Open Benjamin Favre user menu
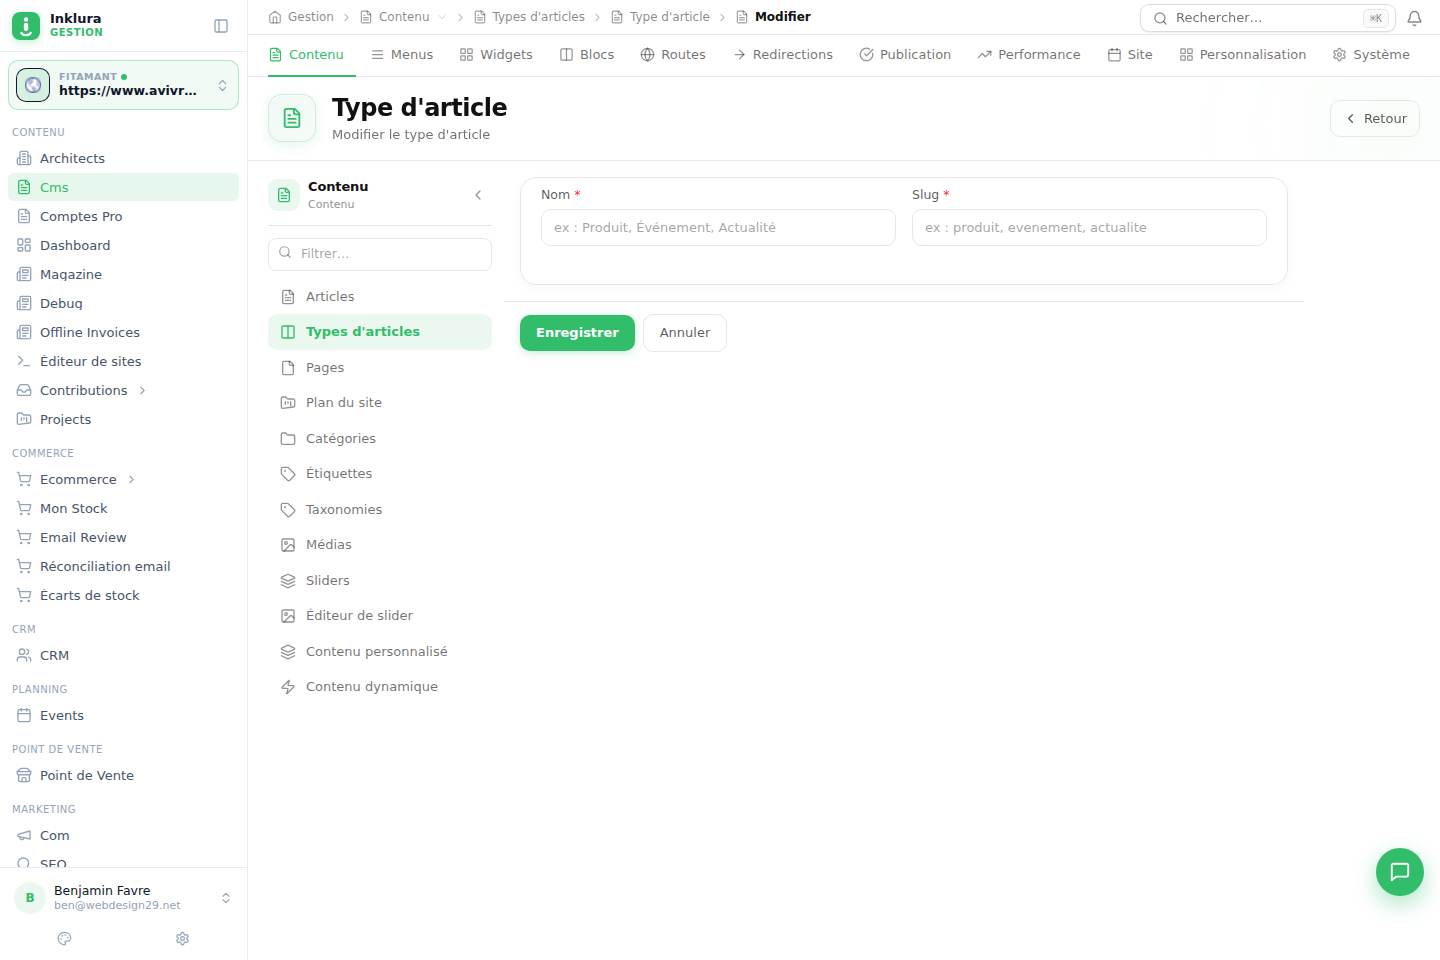 point(123,897)
